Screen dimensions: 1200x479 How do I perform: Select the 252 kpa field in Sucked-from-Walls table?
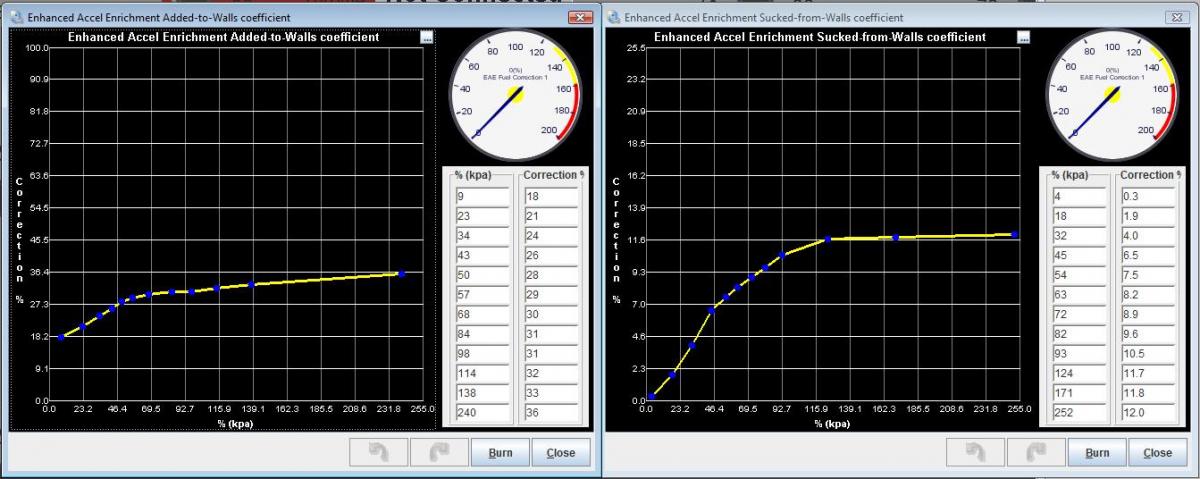coord(1078,413)
